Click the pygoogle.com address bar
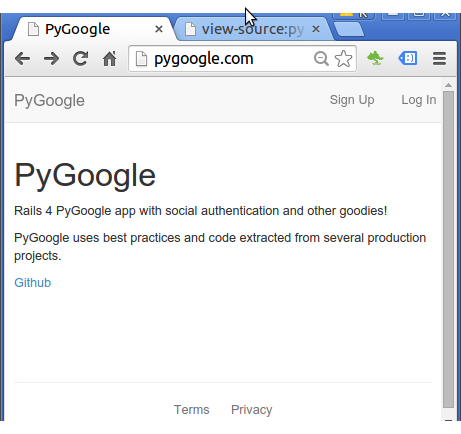This screenshot has height=434, width=461. [x=230, y=59]
